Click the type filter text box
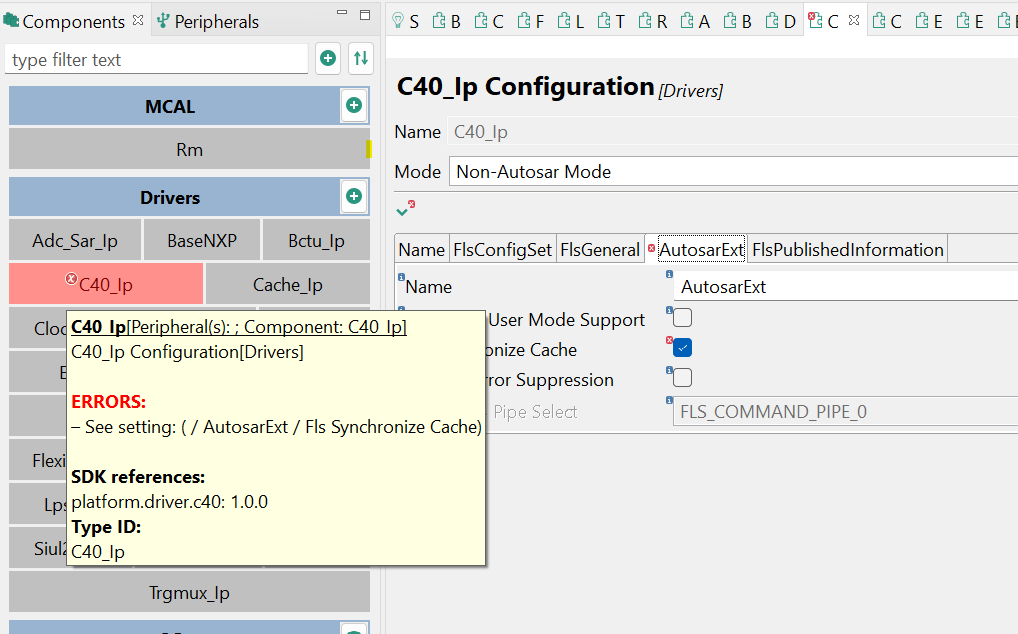This screenshot has height=634, width=1018. tap(156, 59)
